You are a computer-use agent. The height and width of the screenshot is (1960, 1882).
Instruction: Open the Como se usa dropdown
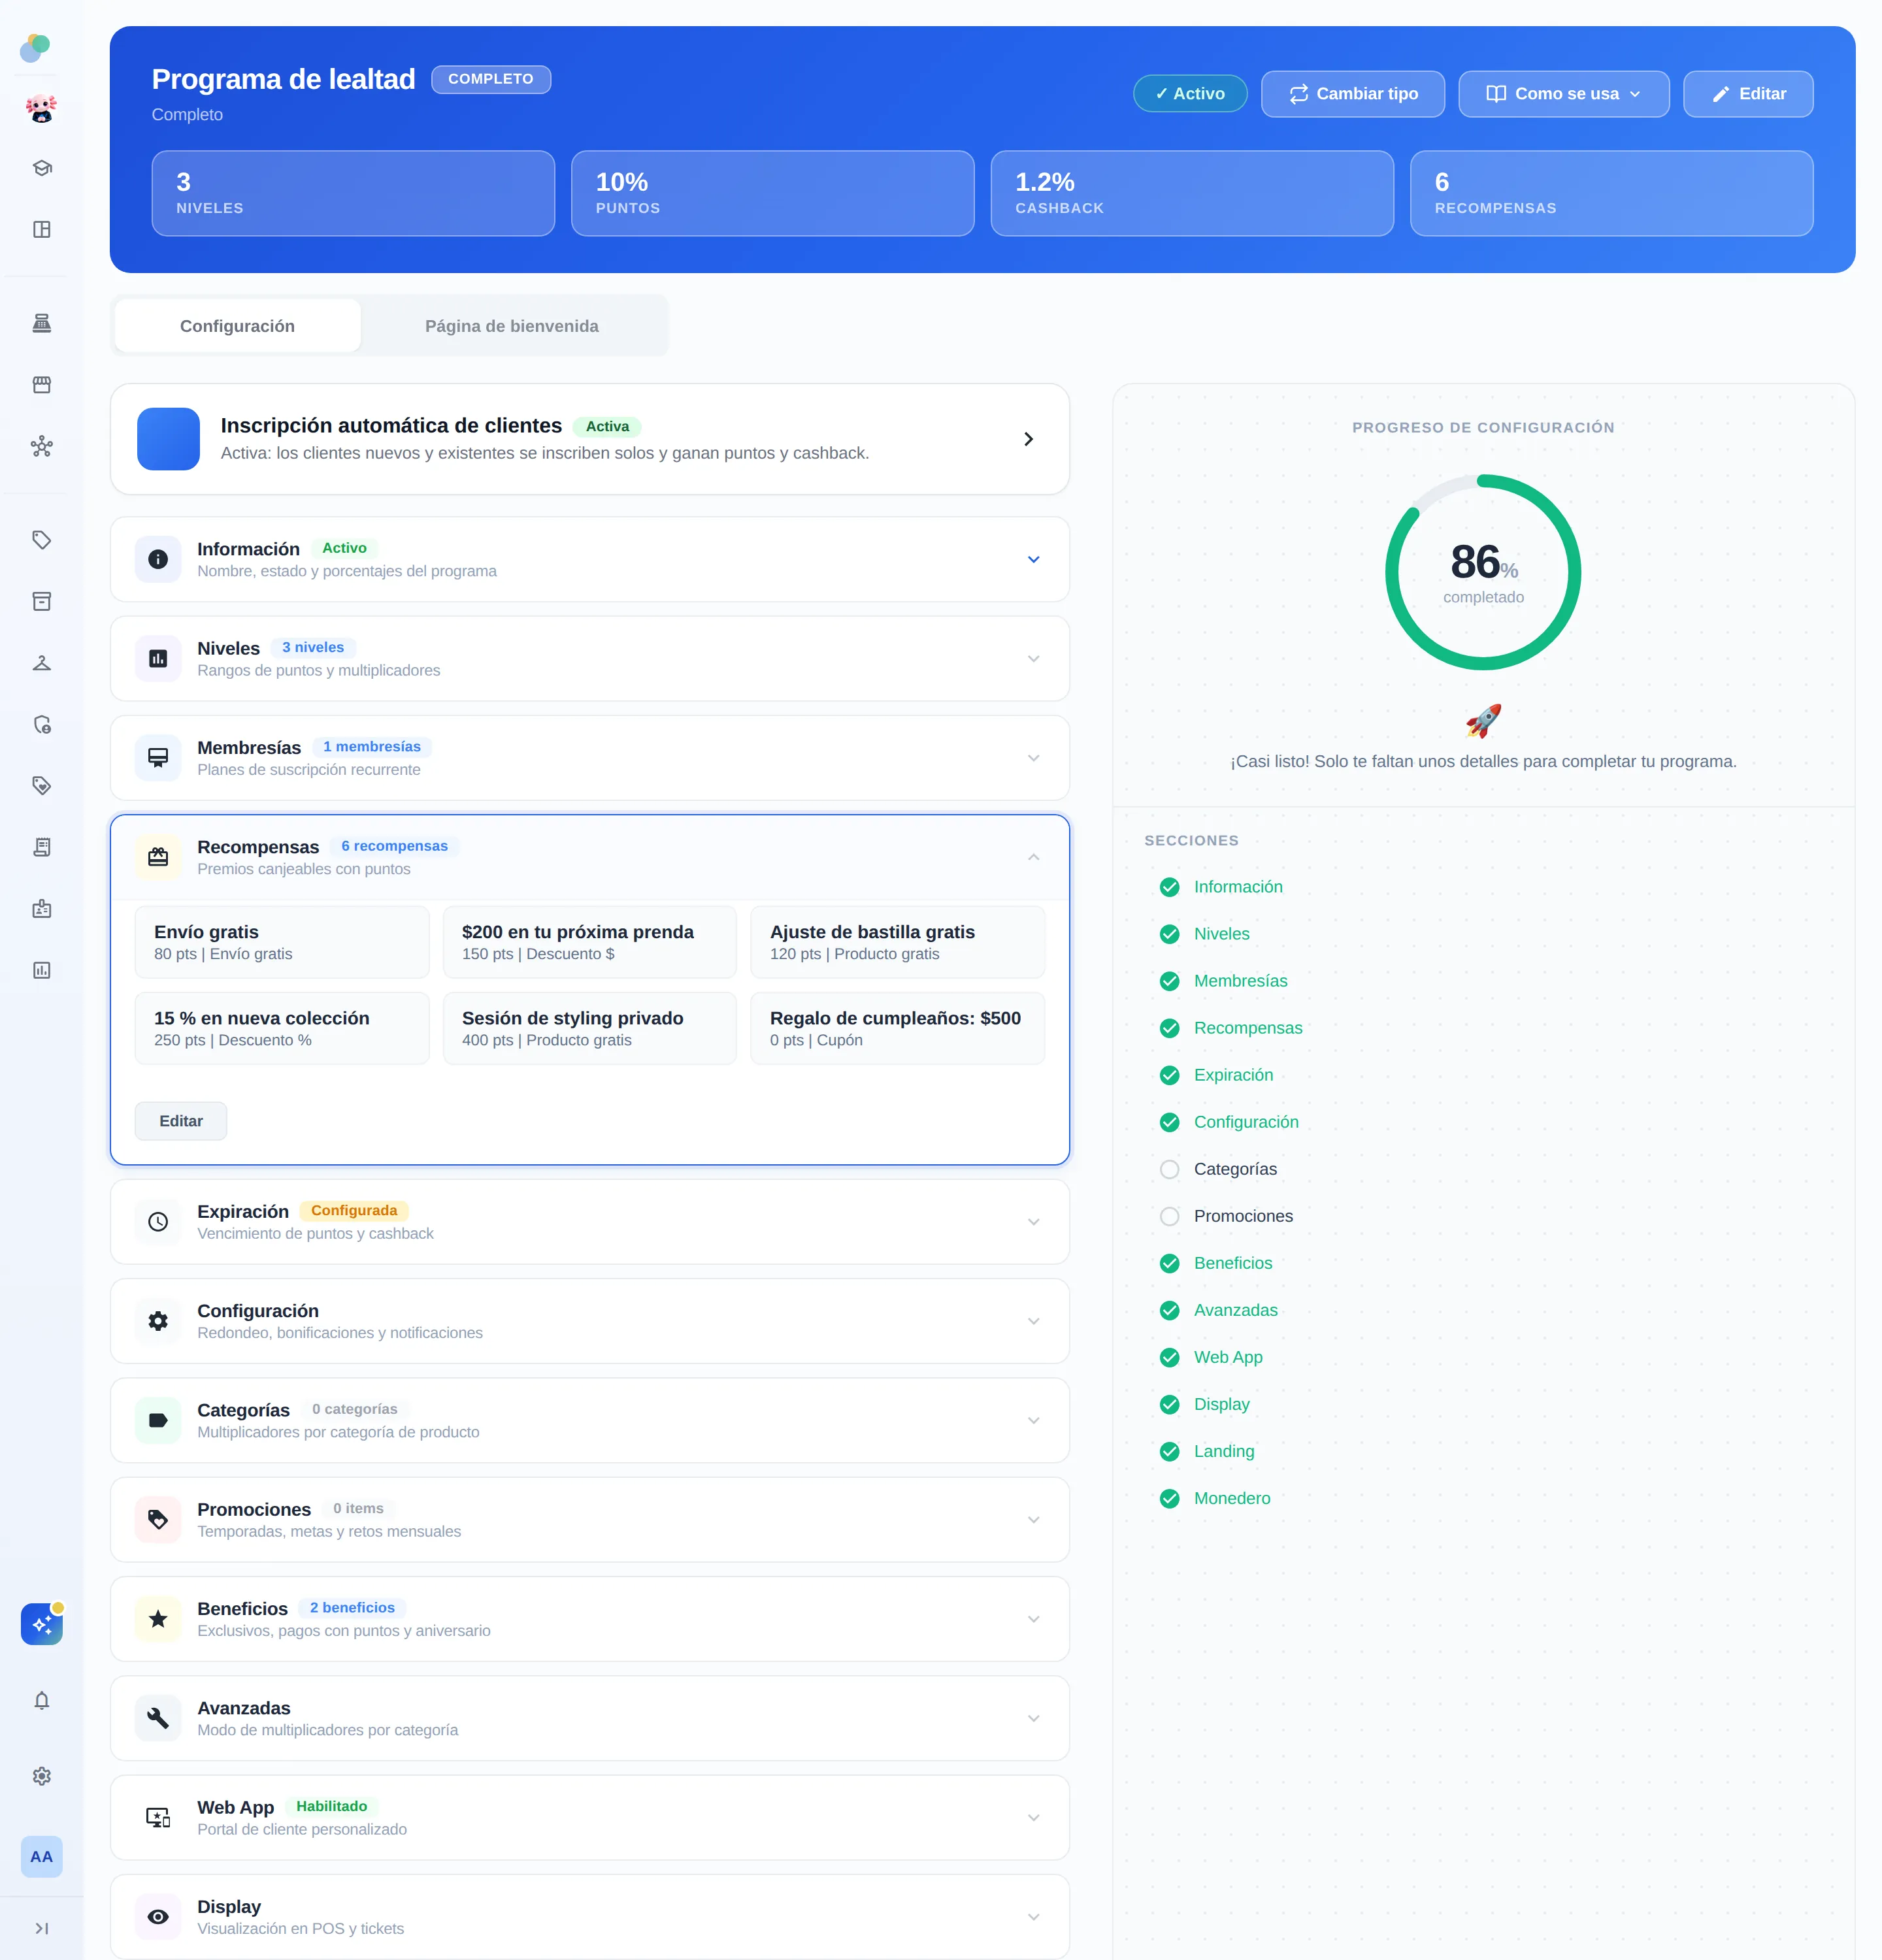click(x=1563, y=93)
